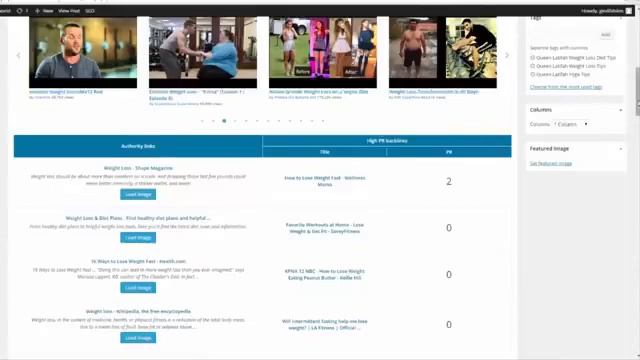Open Weight loss - Wikipedia free encyclopedia link
This screenshot has height=360, width=640.
pos(138,311)
